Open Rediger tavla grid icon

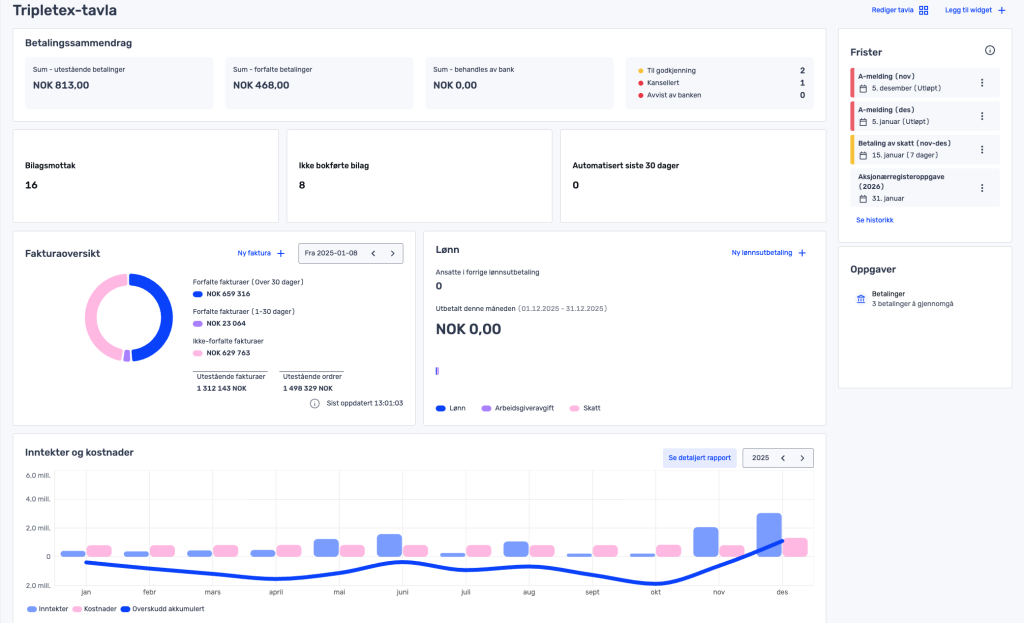tap(923, 10)
